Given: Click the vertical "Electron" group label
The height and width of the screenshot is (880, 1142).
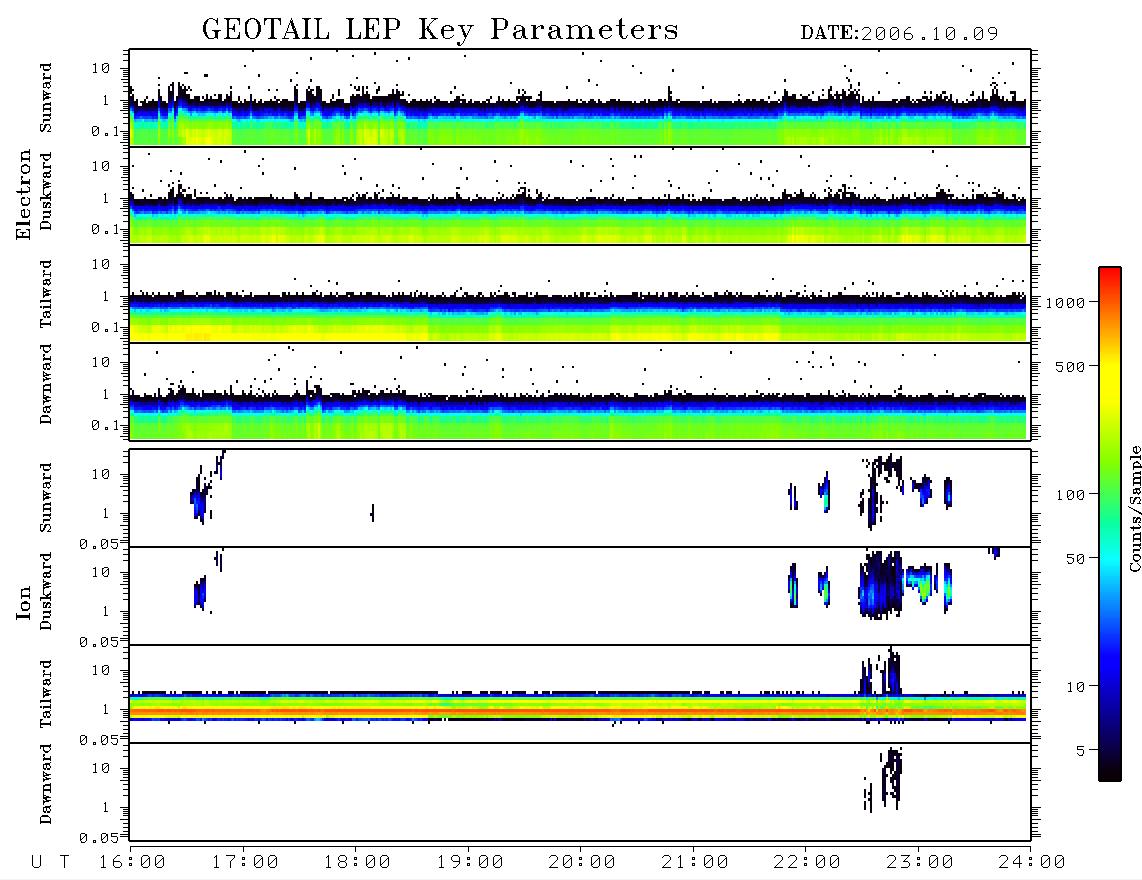Looking at the screenshot, I should tap(23, 195).
